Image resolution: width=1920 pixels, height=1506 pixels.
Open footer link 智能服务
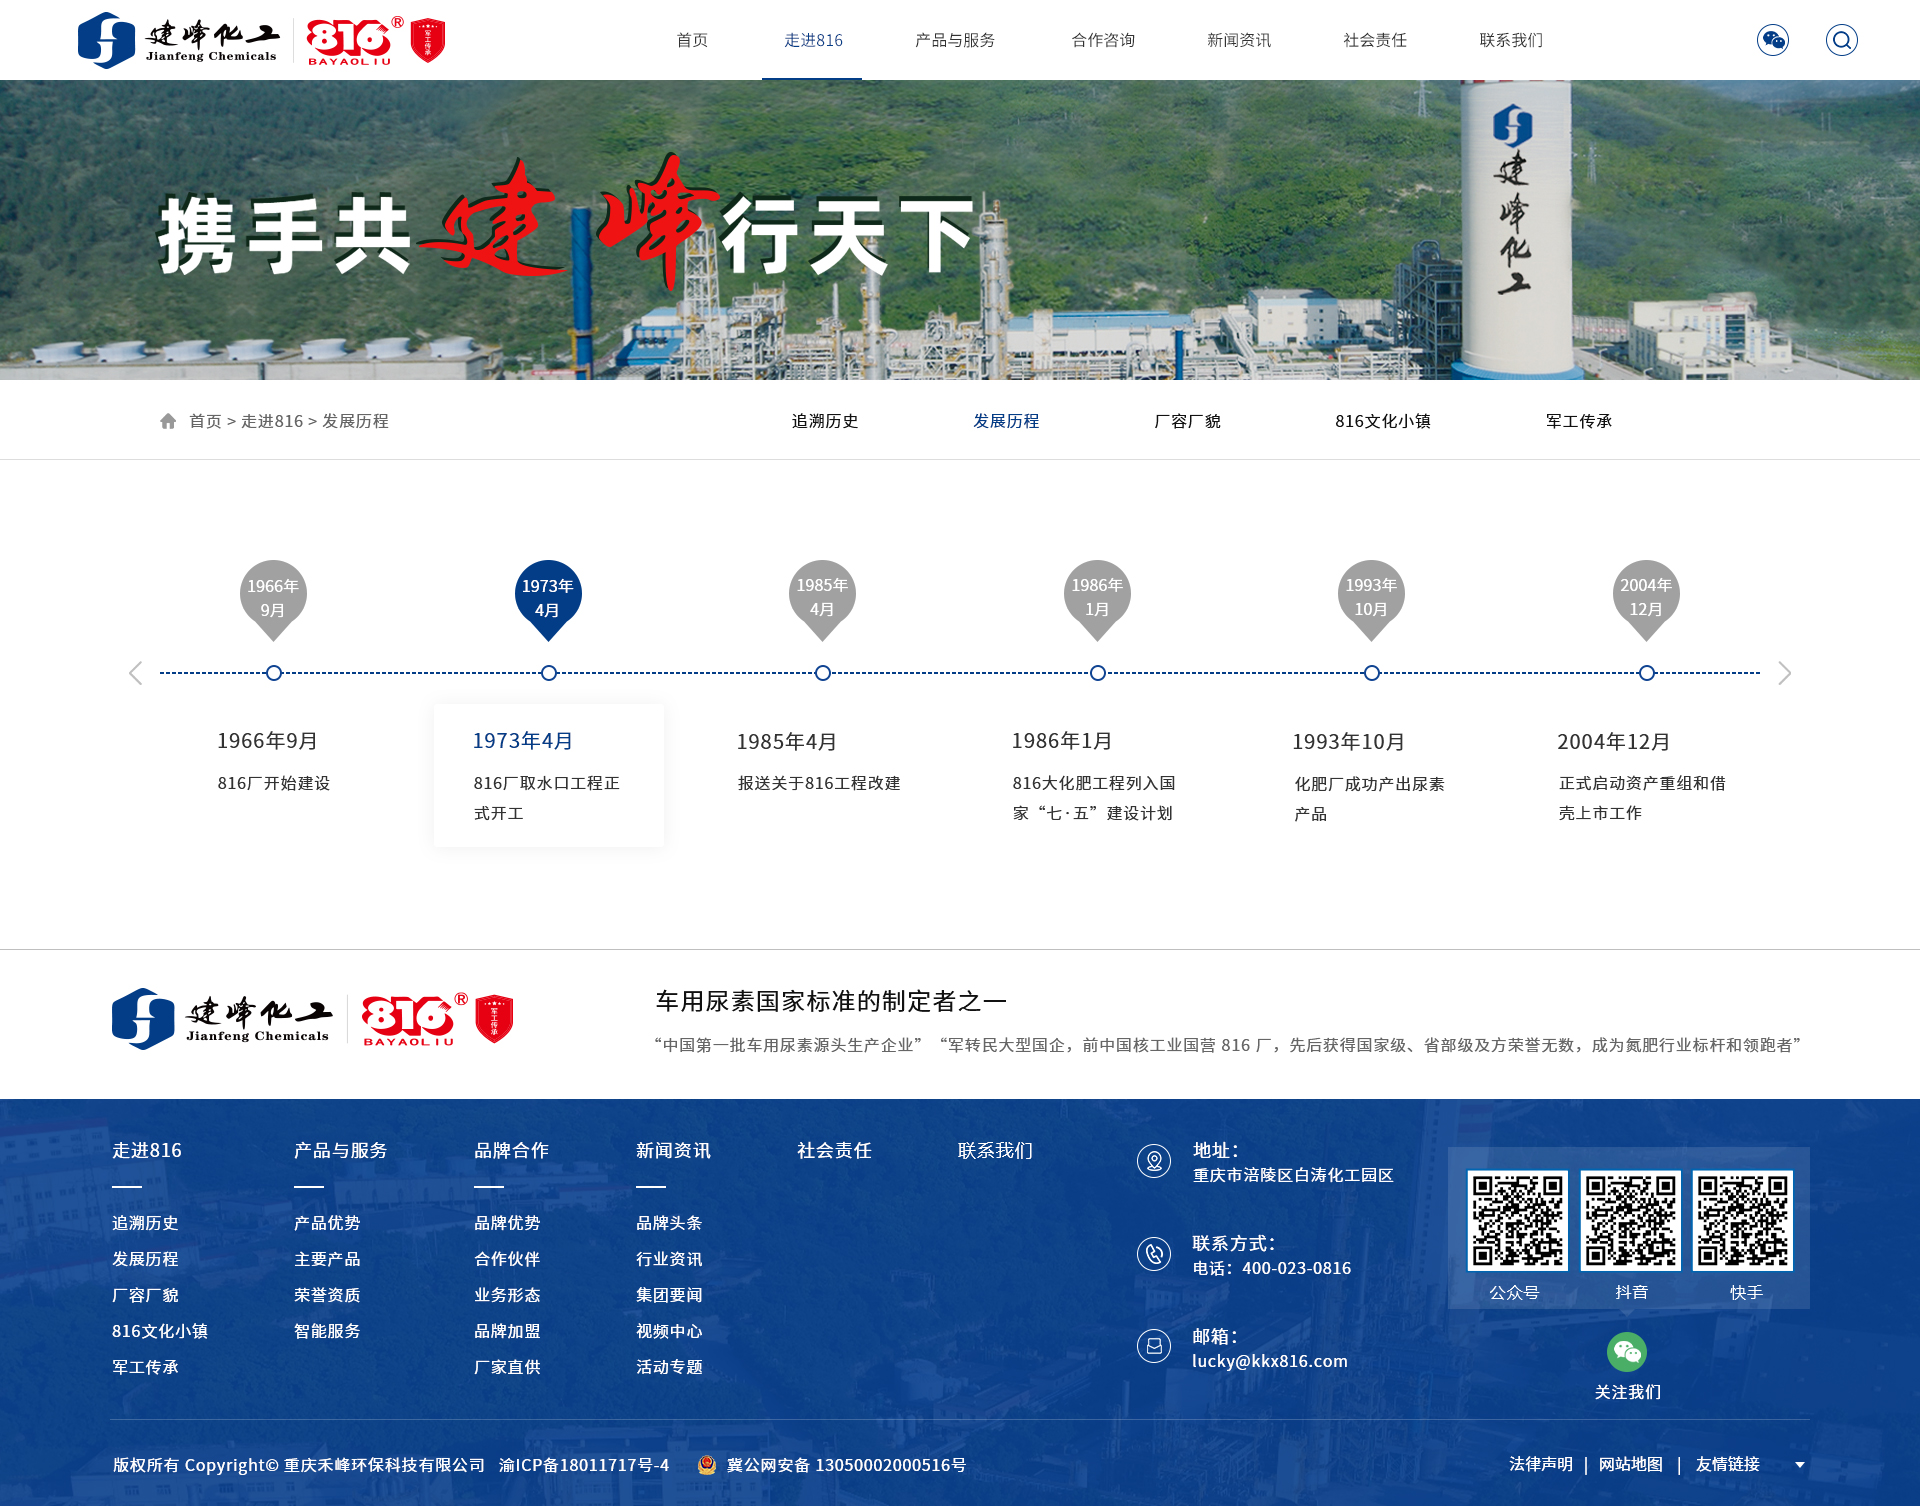point(327,1331)
